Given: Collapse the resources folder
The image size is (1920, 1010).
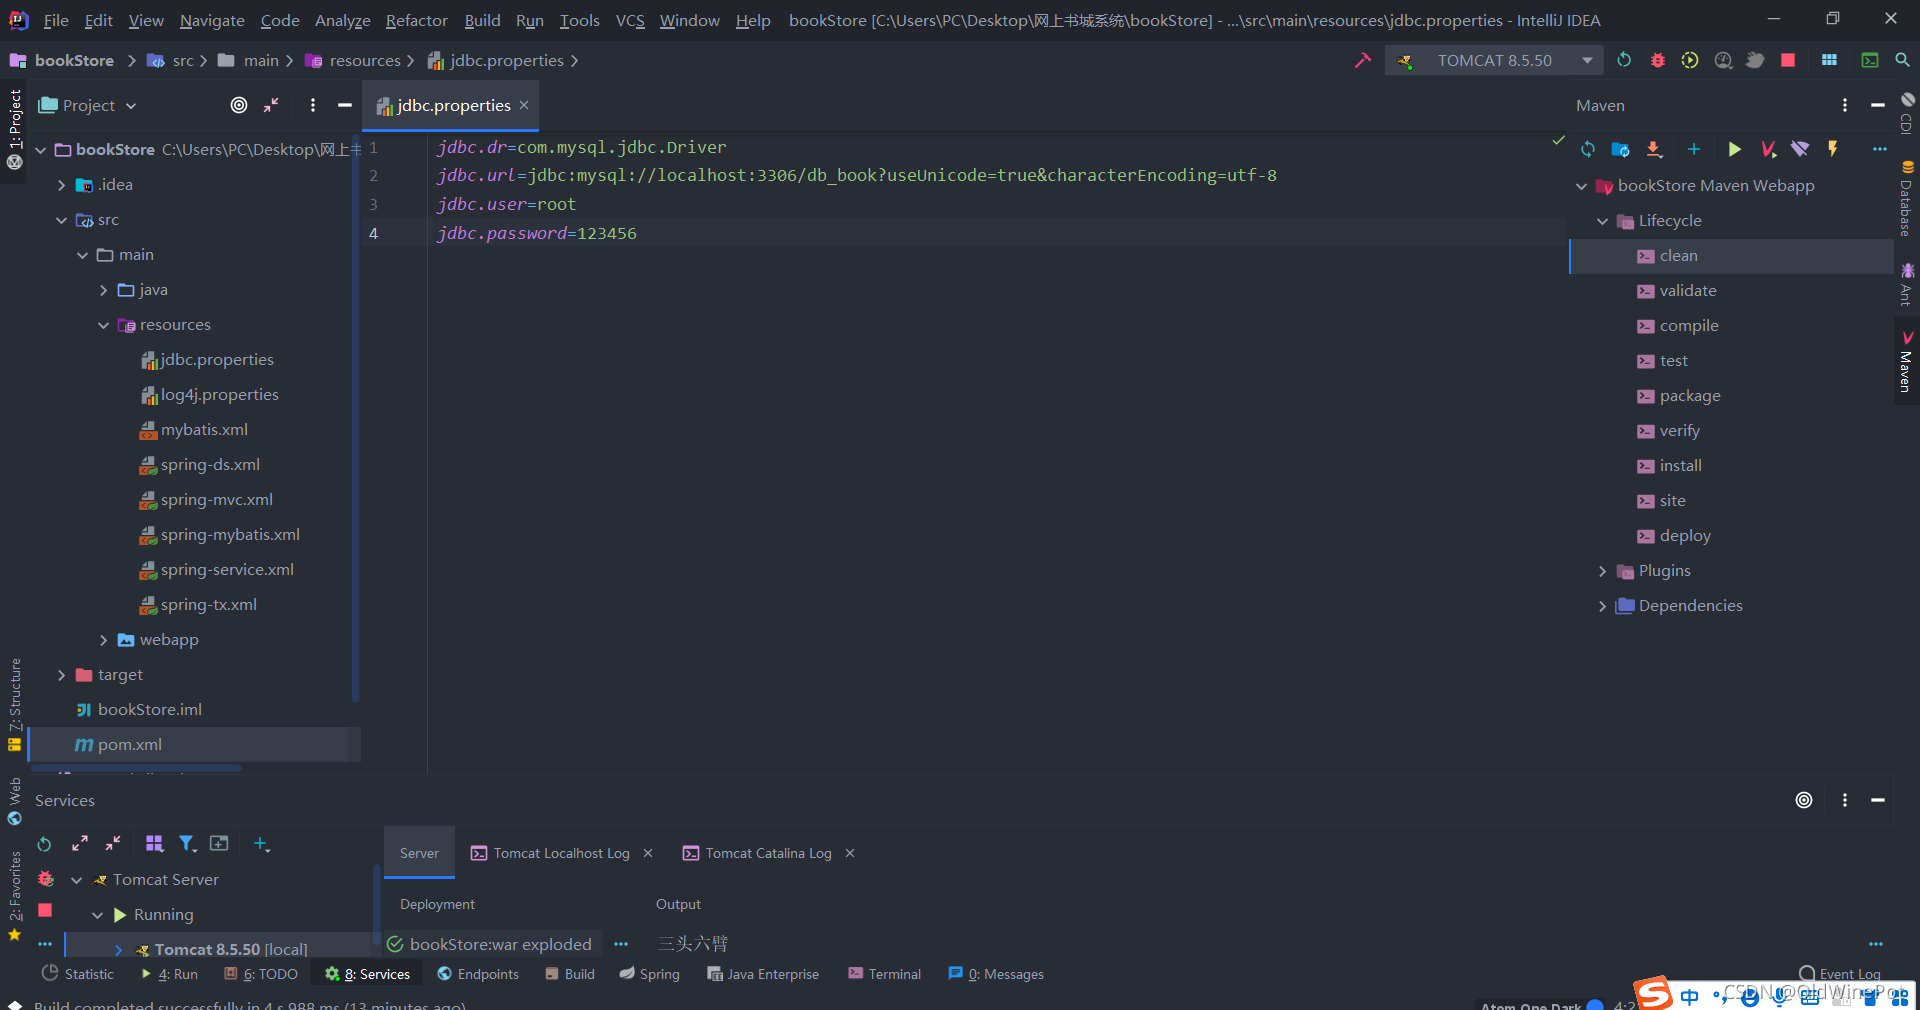Looking at the screenshot, I should [x=104, y=325].
